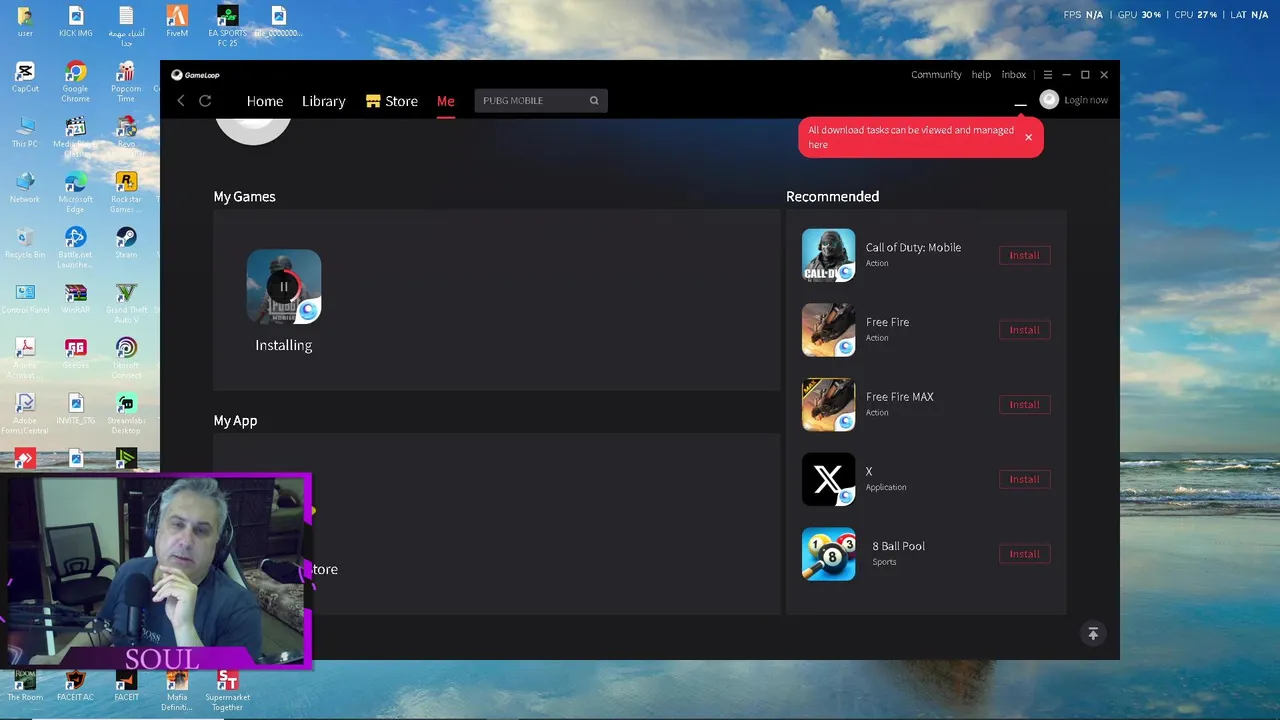This screenshot has width=1280, height=720.
Task: Open the Free Fire game icon
Action: tap(828, 330)
